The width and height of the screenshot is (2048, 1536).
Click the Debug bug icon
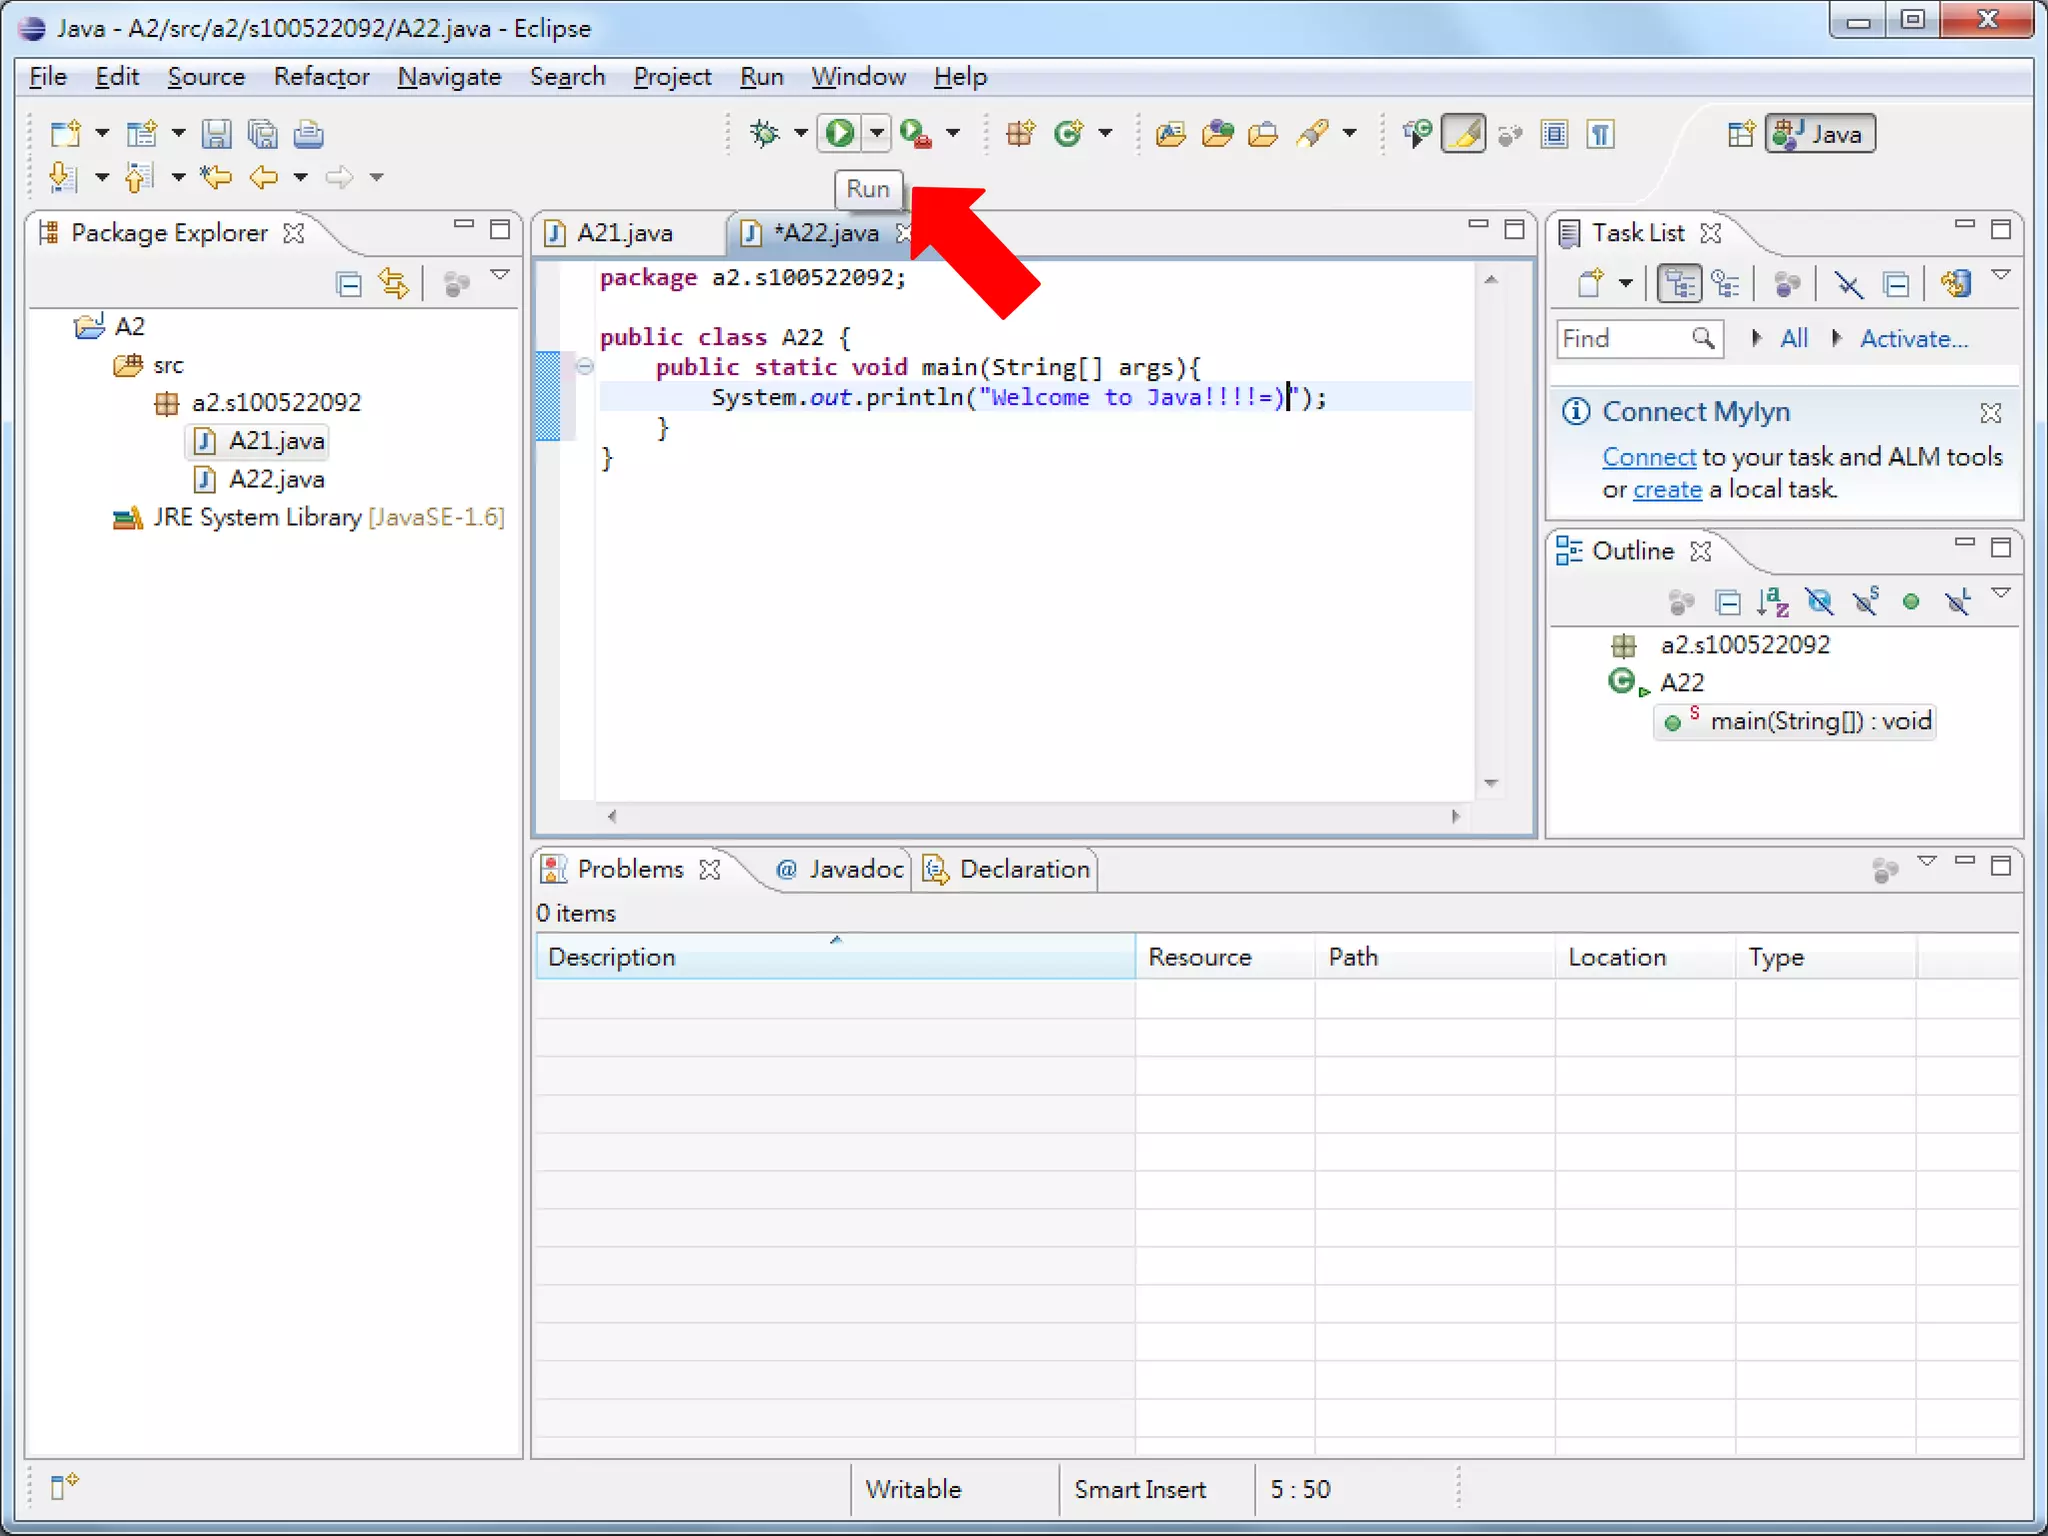(765, 133)
